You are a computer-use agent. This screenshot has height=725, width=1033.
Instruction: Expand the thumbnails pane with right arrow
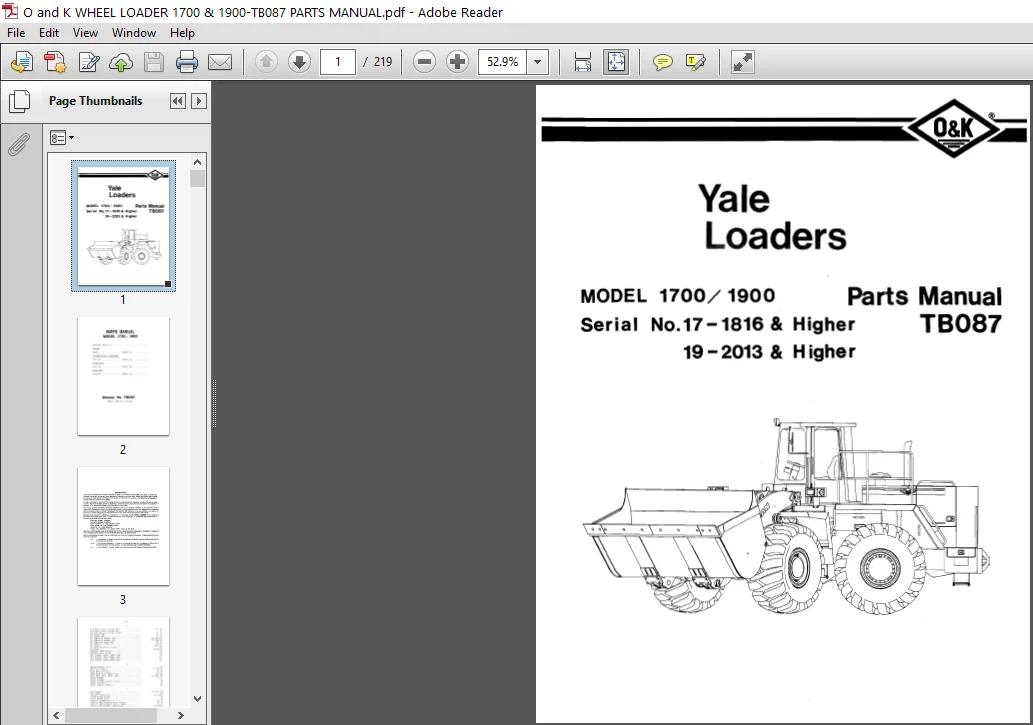[x=198, y=101]
